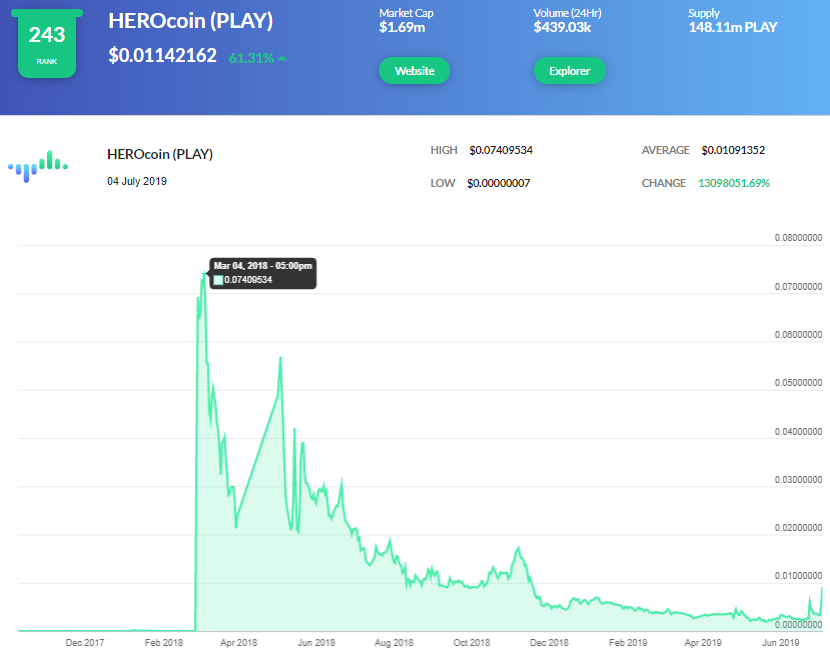This screenshot has height=659, width=830.
Task: Click the Jun 2019 x-axis label
Action: (x=781, y=643)
